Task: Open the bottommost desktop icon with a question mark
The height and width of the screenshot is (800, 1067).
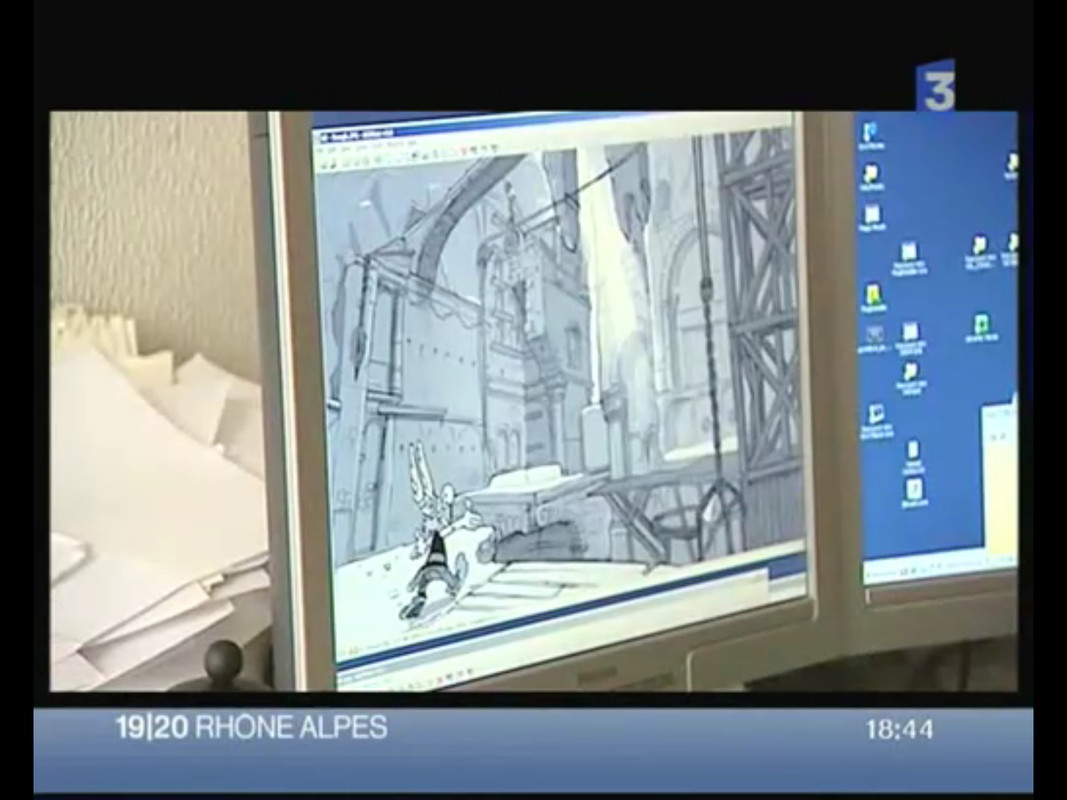Action: click(x=914, y=493)
